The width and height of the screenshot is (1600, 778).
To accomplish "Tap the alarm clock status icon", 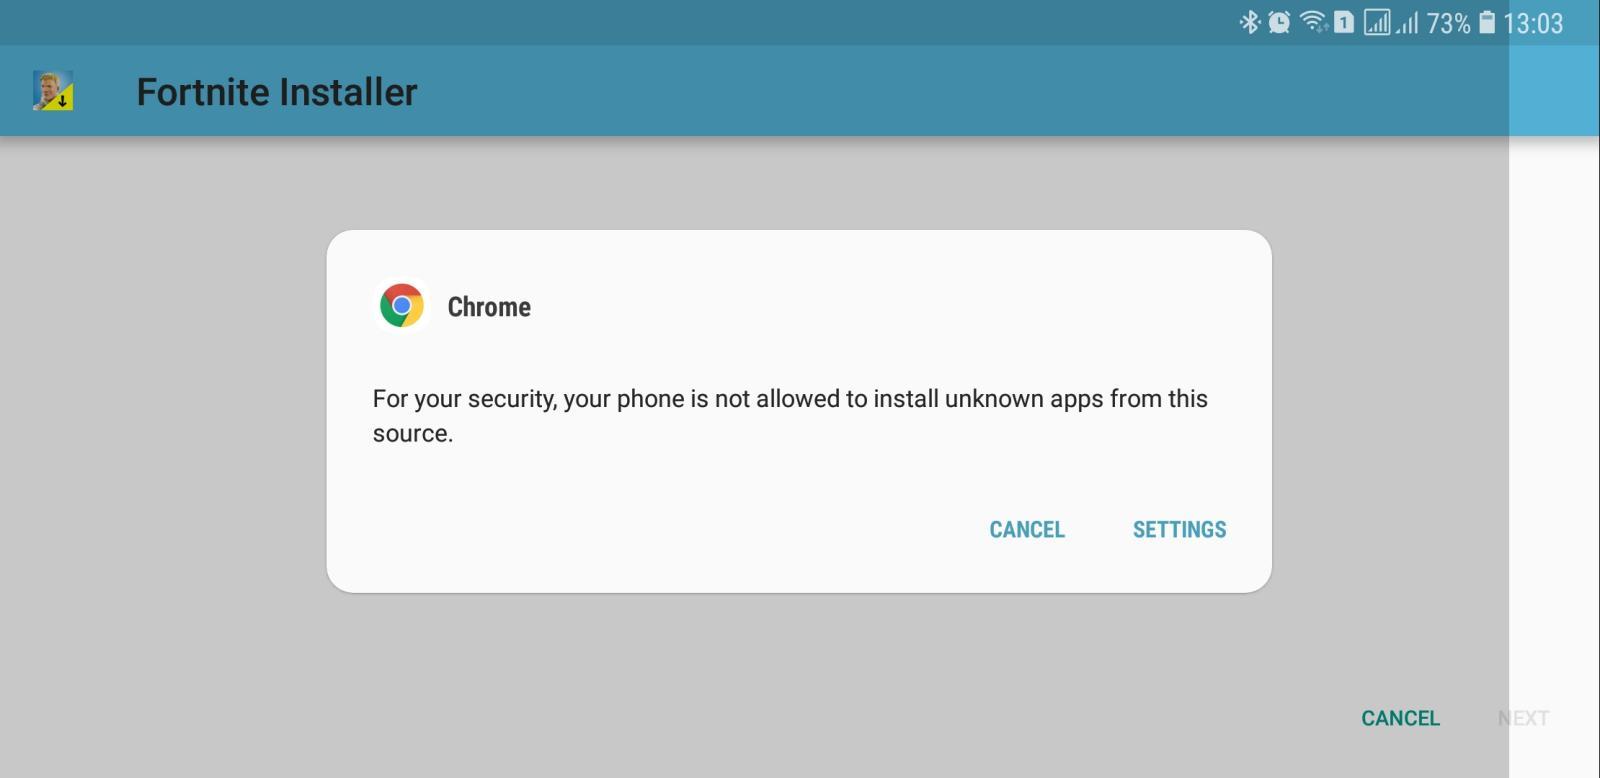I will tap(1279, 22).
